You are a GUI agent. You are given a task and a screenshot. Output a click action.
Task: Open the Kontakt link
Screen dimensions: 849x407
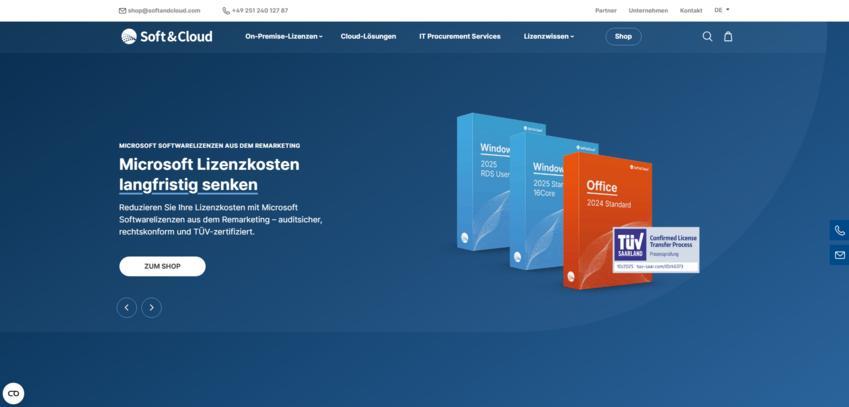coord(691,10)
